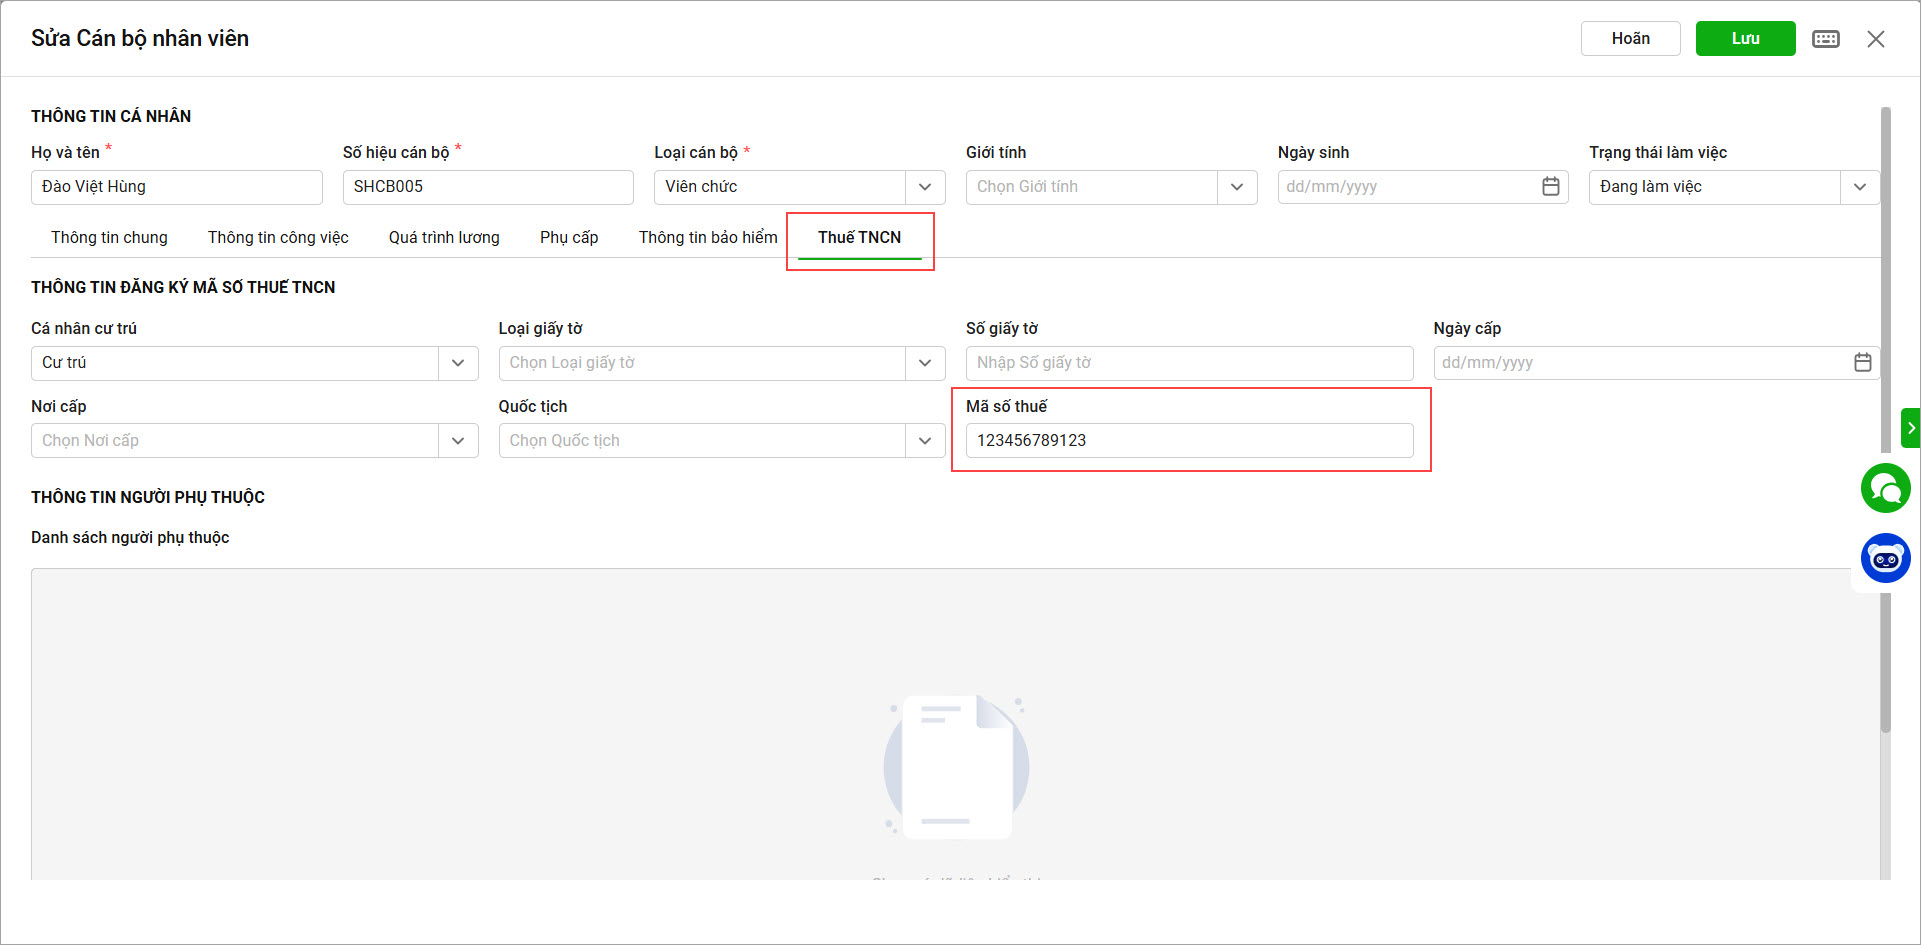Close the employee edit dialog
Screen dimensions: 1921x945
1875,39
